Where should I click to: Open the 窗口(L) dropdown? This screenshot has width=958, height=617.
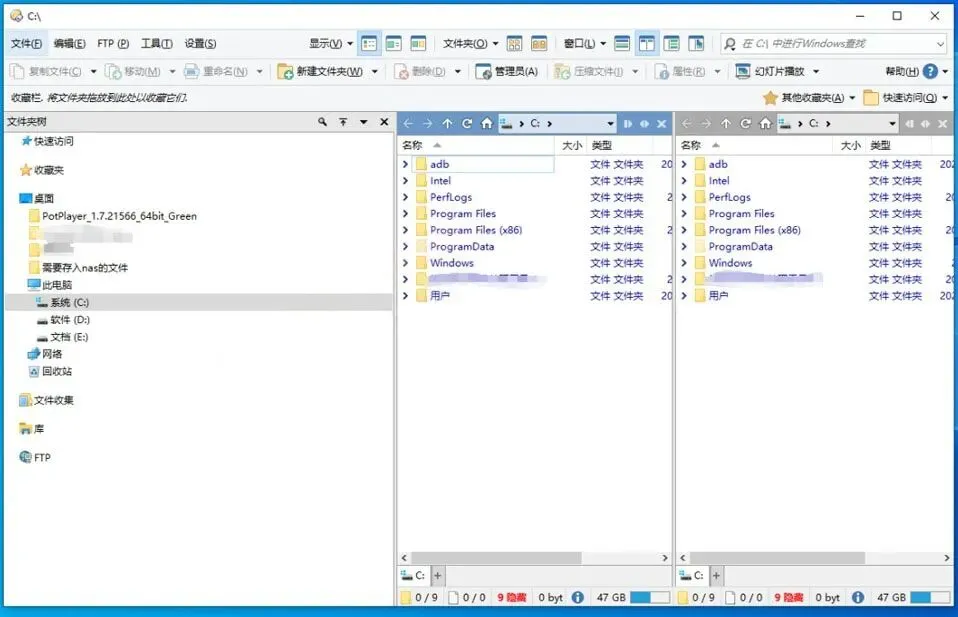click(x=584, y=43)
